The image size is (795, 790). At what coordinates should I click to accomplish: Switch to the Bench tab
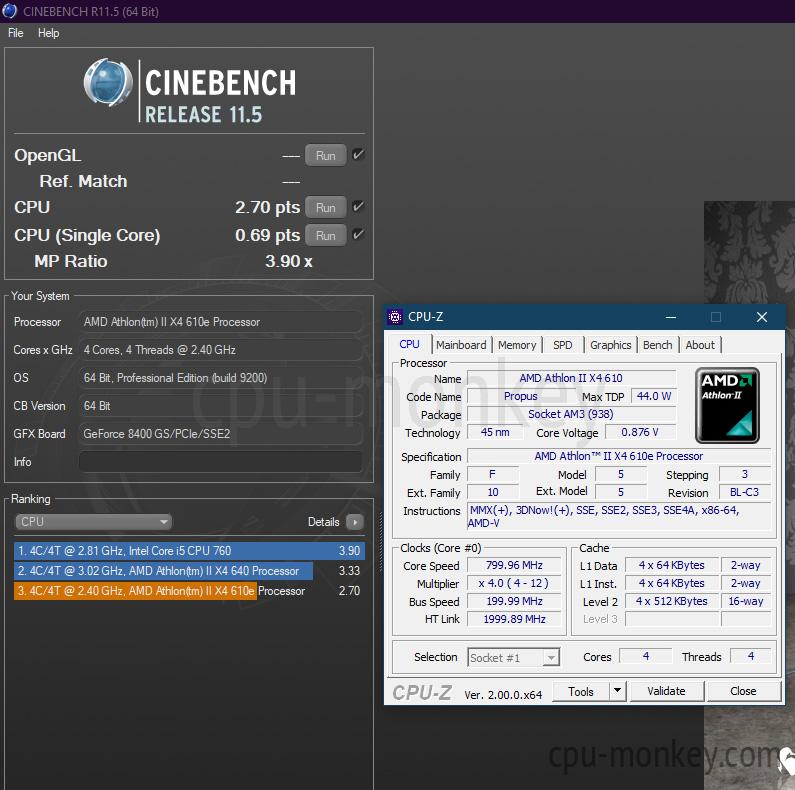(x=658, y=345)
